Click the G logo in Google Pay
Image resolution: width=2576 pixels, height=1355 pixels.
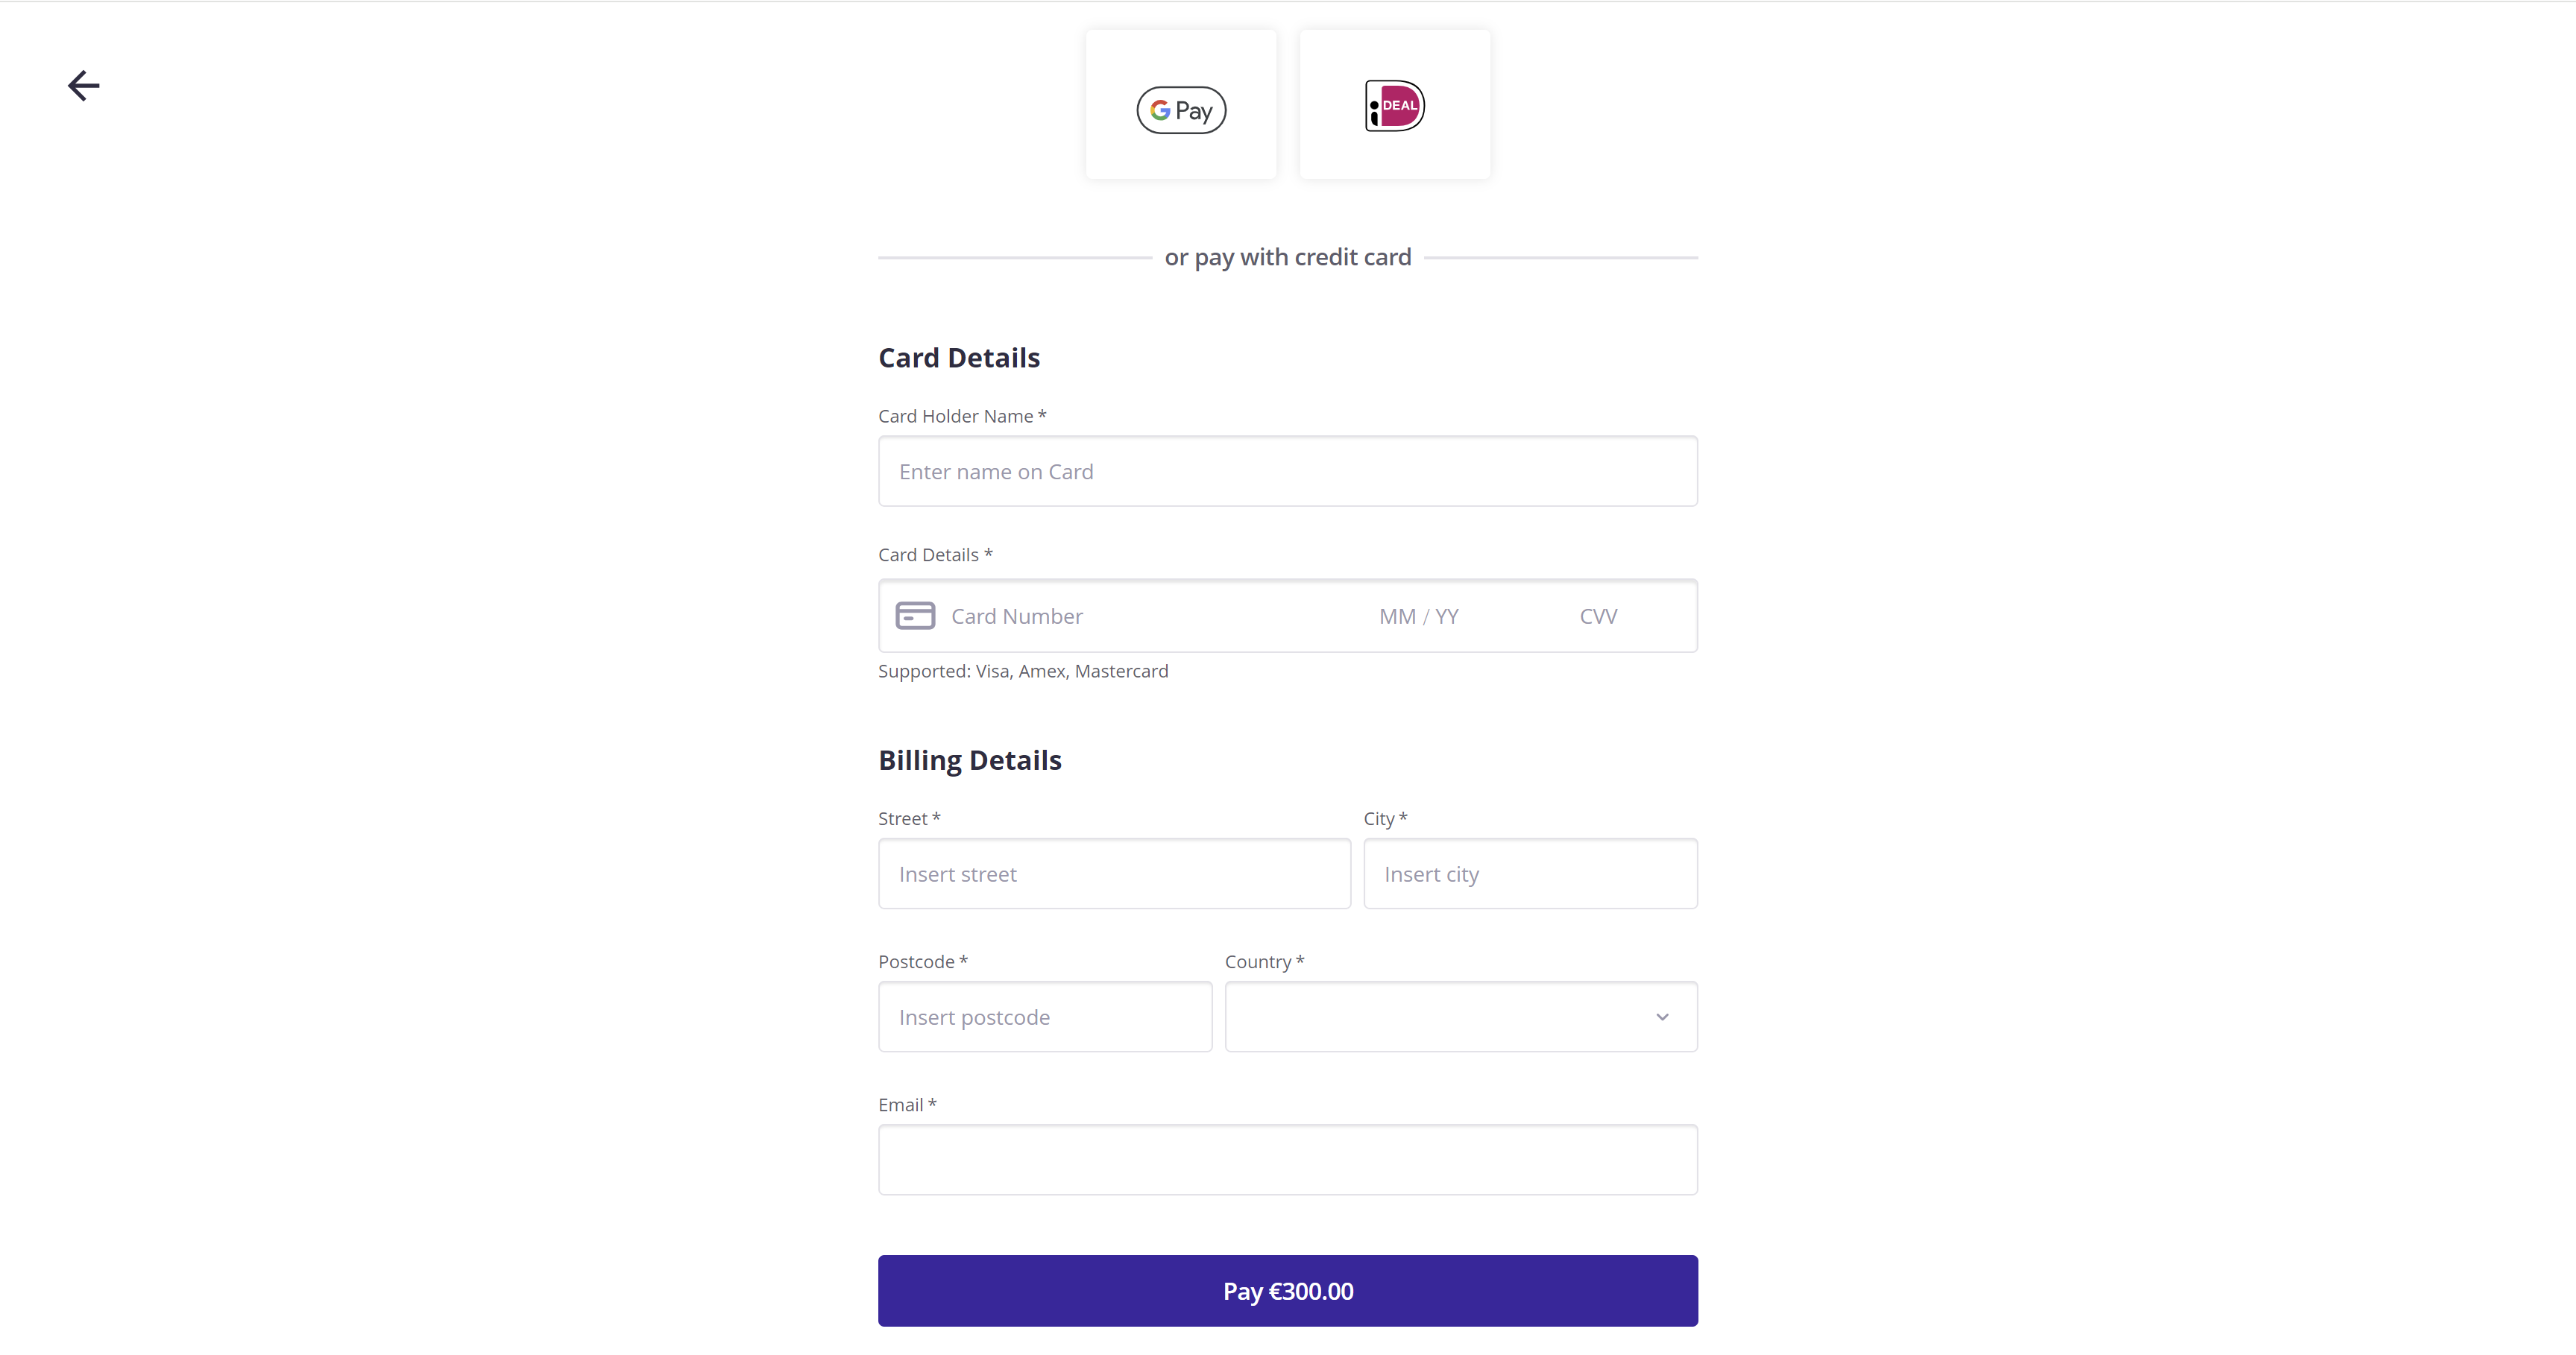(x=1160, y=110)
